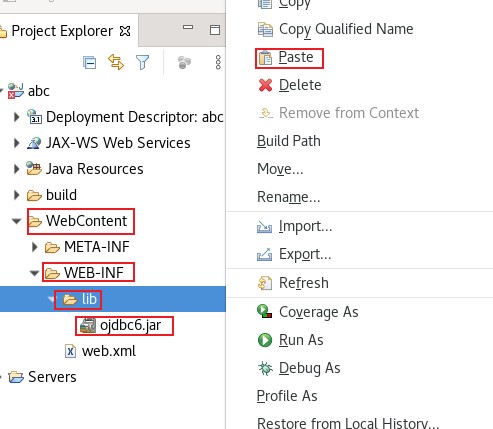Viewport: 493px width, 429px height.
Task: Select the Project Explorer tab
Action: pyautogui.click(x=62, y=31)
